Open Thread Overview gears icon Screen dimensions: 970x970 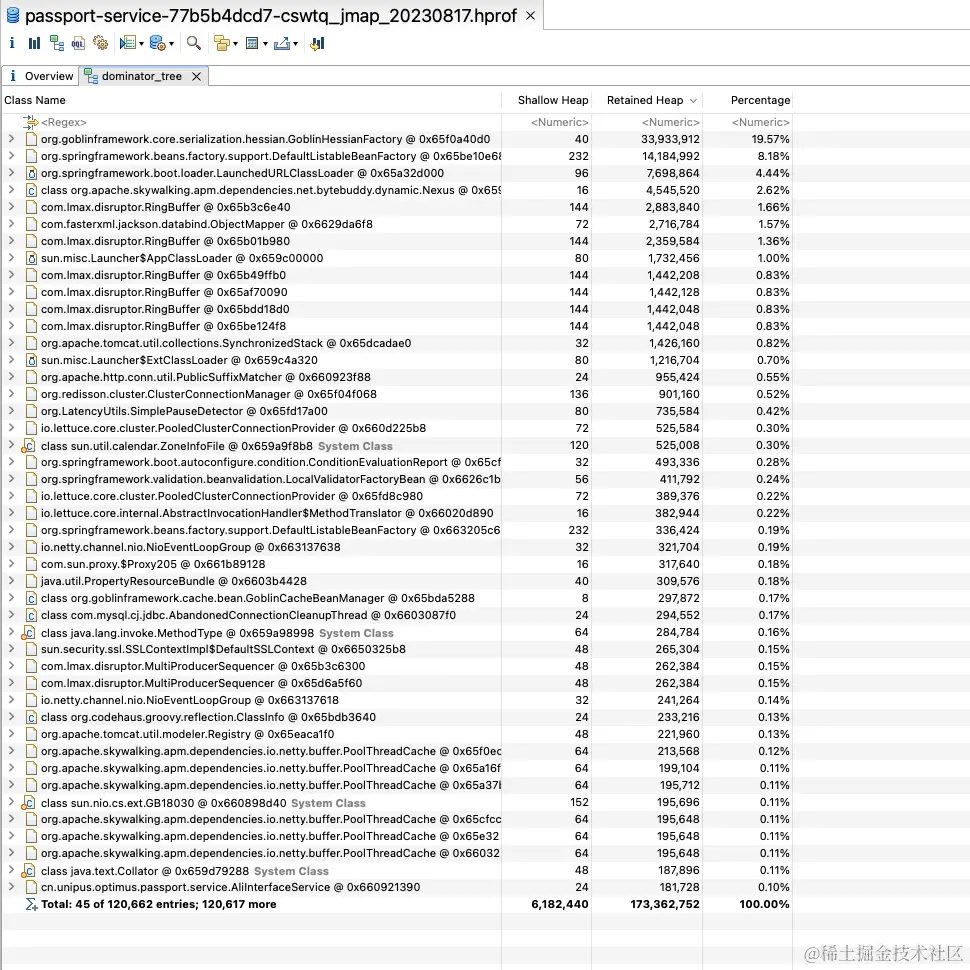click(x=100, y=43)
